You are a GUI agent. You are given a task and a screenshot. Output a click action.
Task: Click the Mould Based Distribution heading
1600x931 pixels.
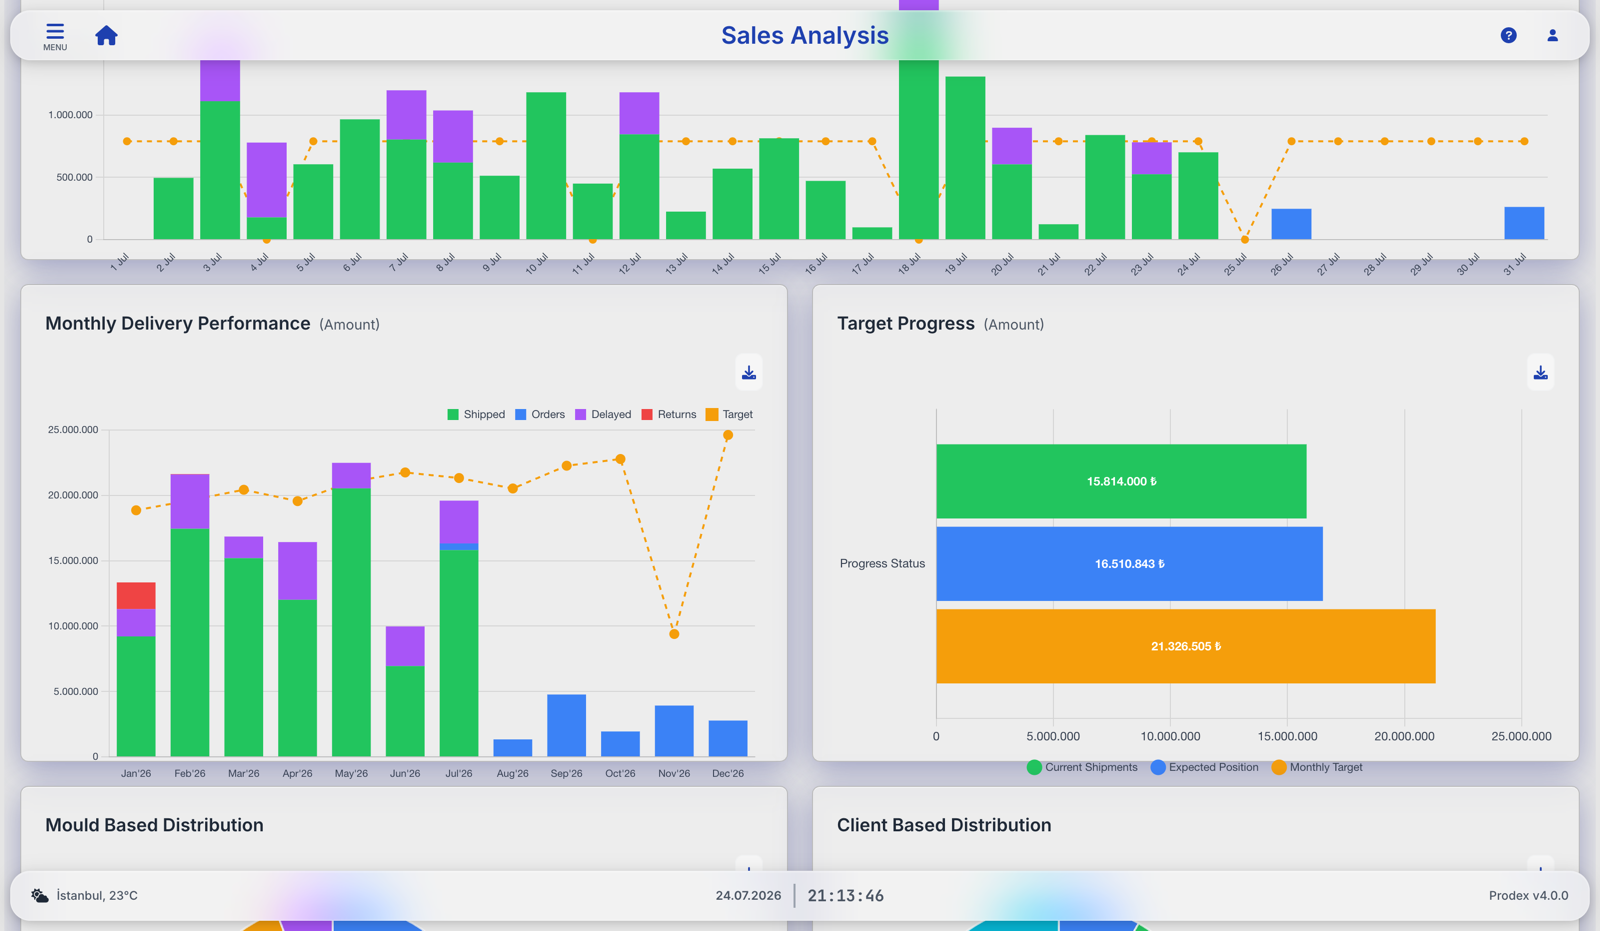coord(154,825)
